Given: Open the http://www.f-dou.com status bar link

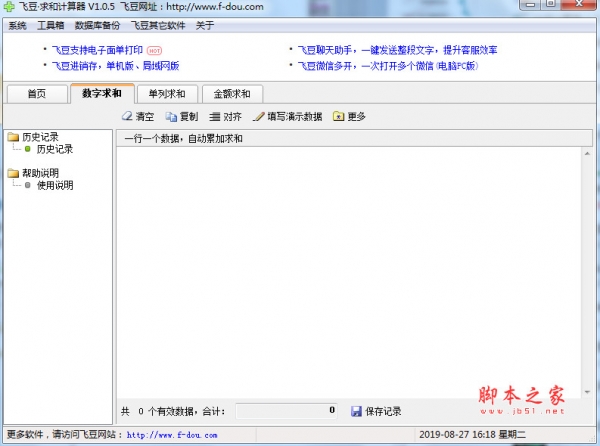Looking at the screenshot, I should pyautogui.click(x=172, y=435).
